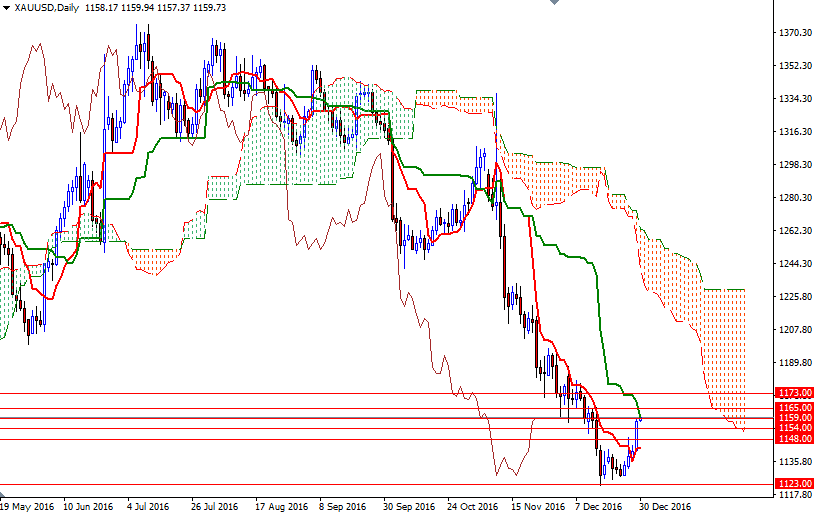Click the 19 May 2016 date label

(x=27, y=507)
